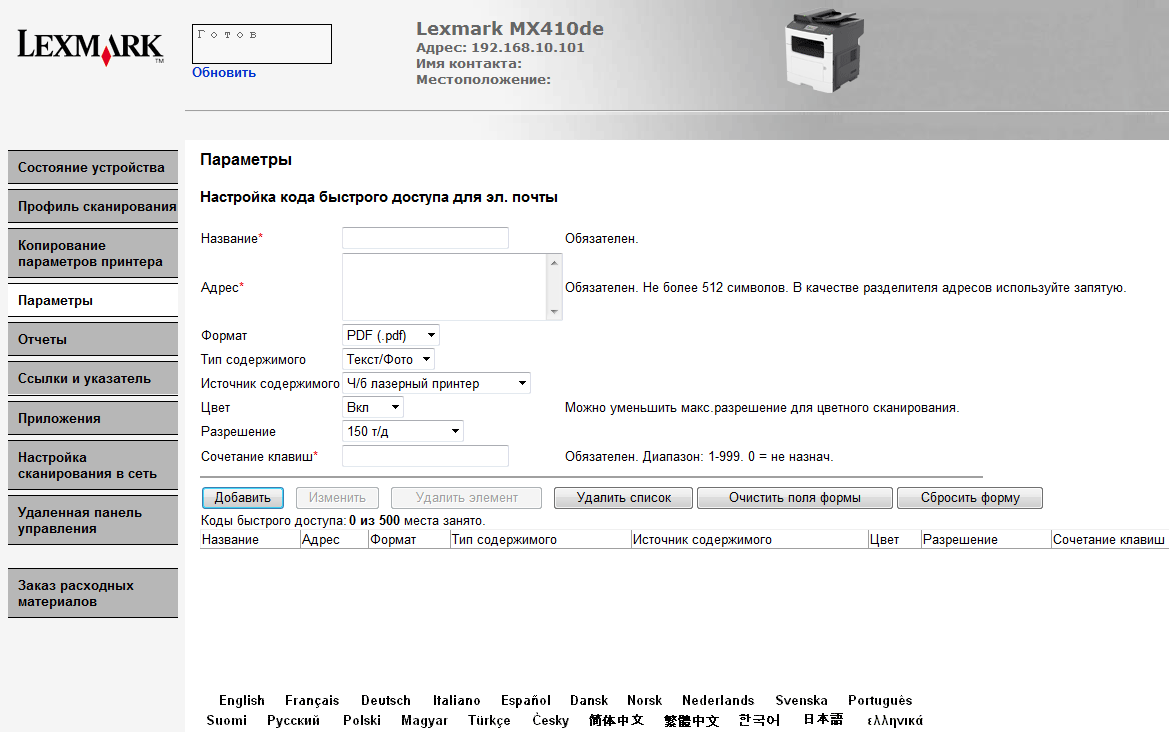
Task: Switch language to Svenska
Action: pos(801,700)
